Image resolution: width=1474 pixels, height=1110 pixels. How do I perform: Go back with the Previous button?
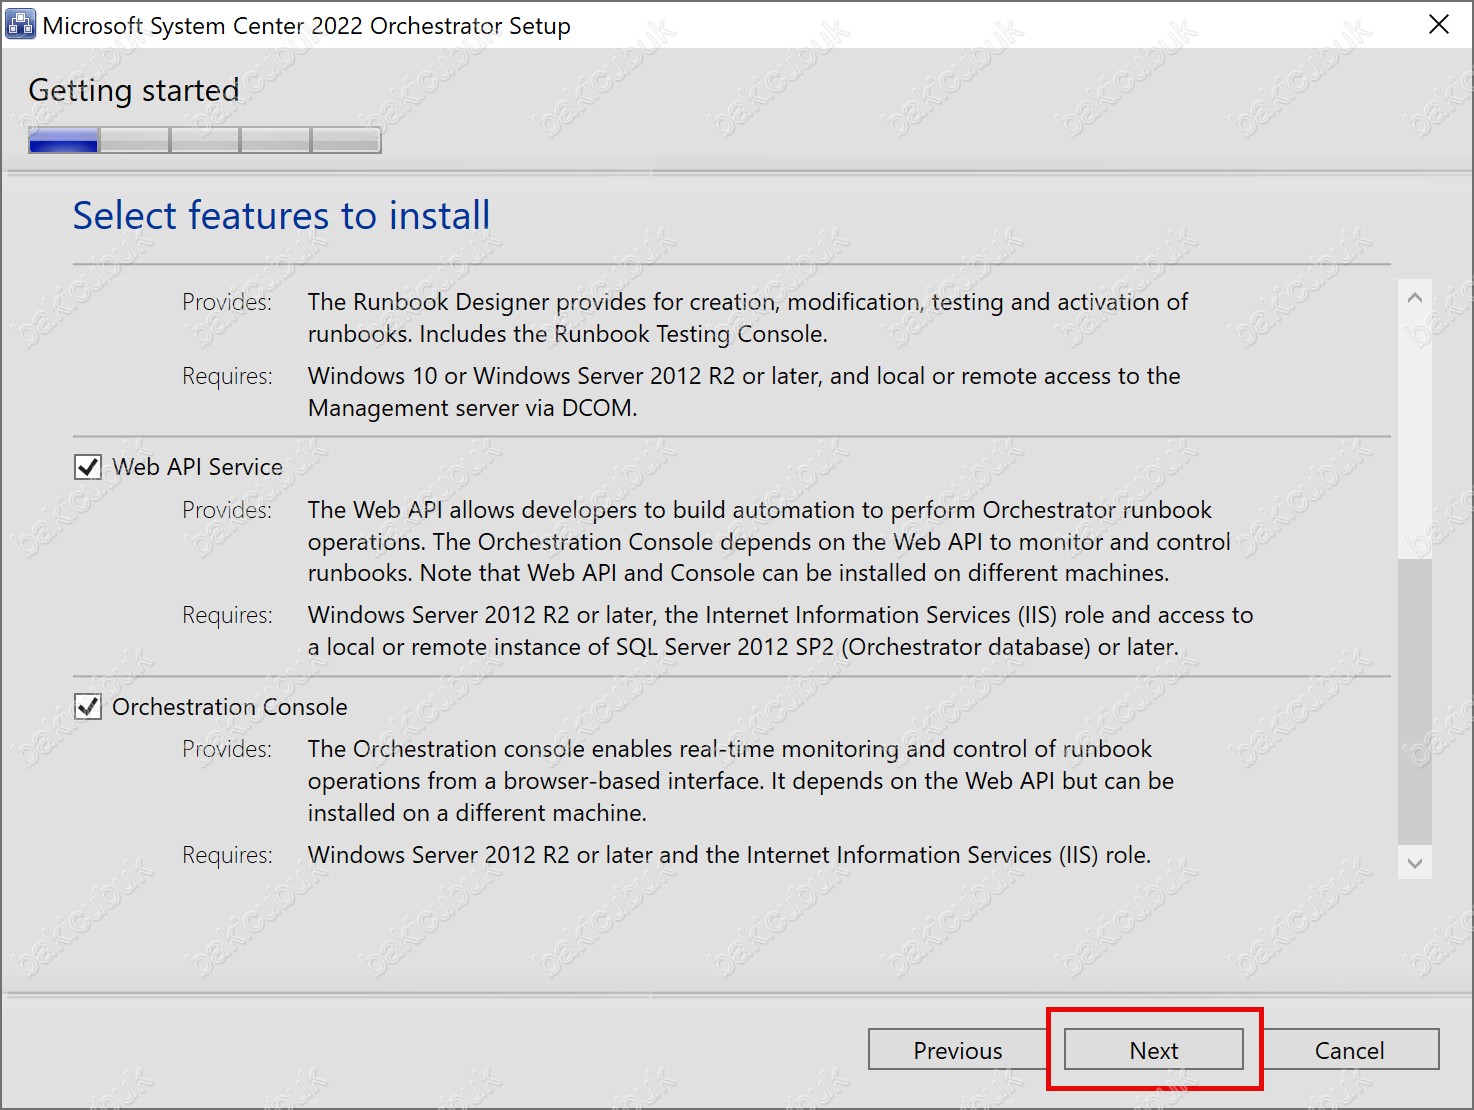[x=957, y=1050]
